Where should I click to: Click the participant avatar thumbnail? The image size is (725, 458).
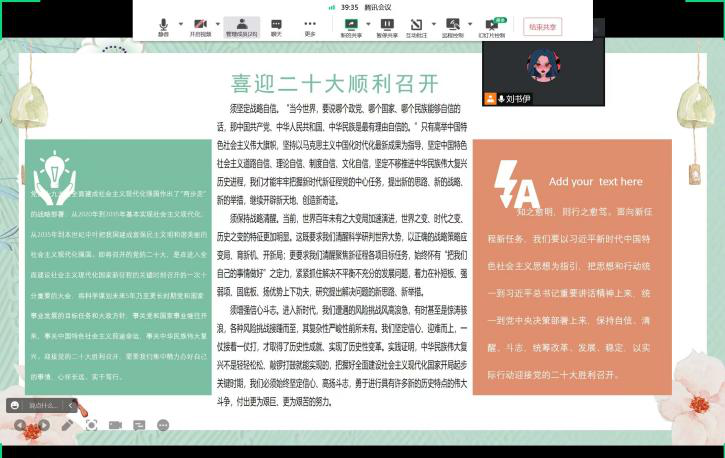[542, 65]
